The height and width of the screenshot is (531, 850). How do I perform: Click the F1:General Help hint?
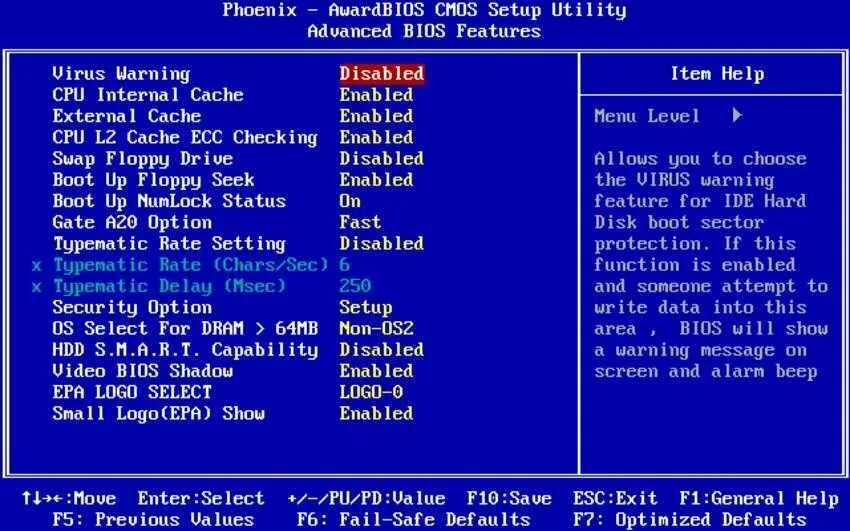[x=759, y=498]
